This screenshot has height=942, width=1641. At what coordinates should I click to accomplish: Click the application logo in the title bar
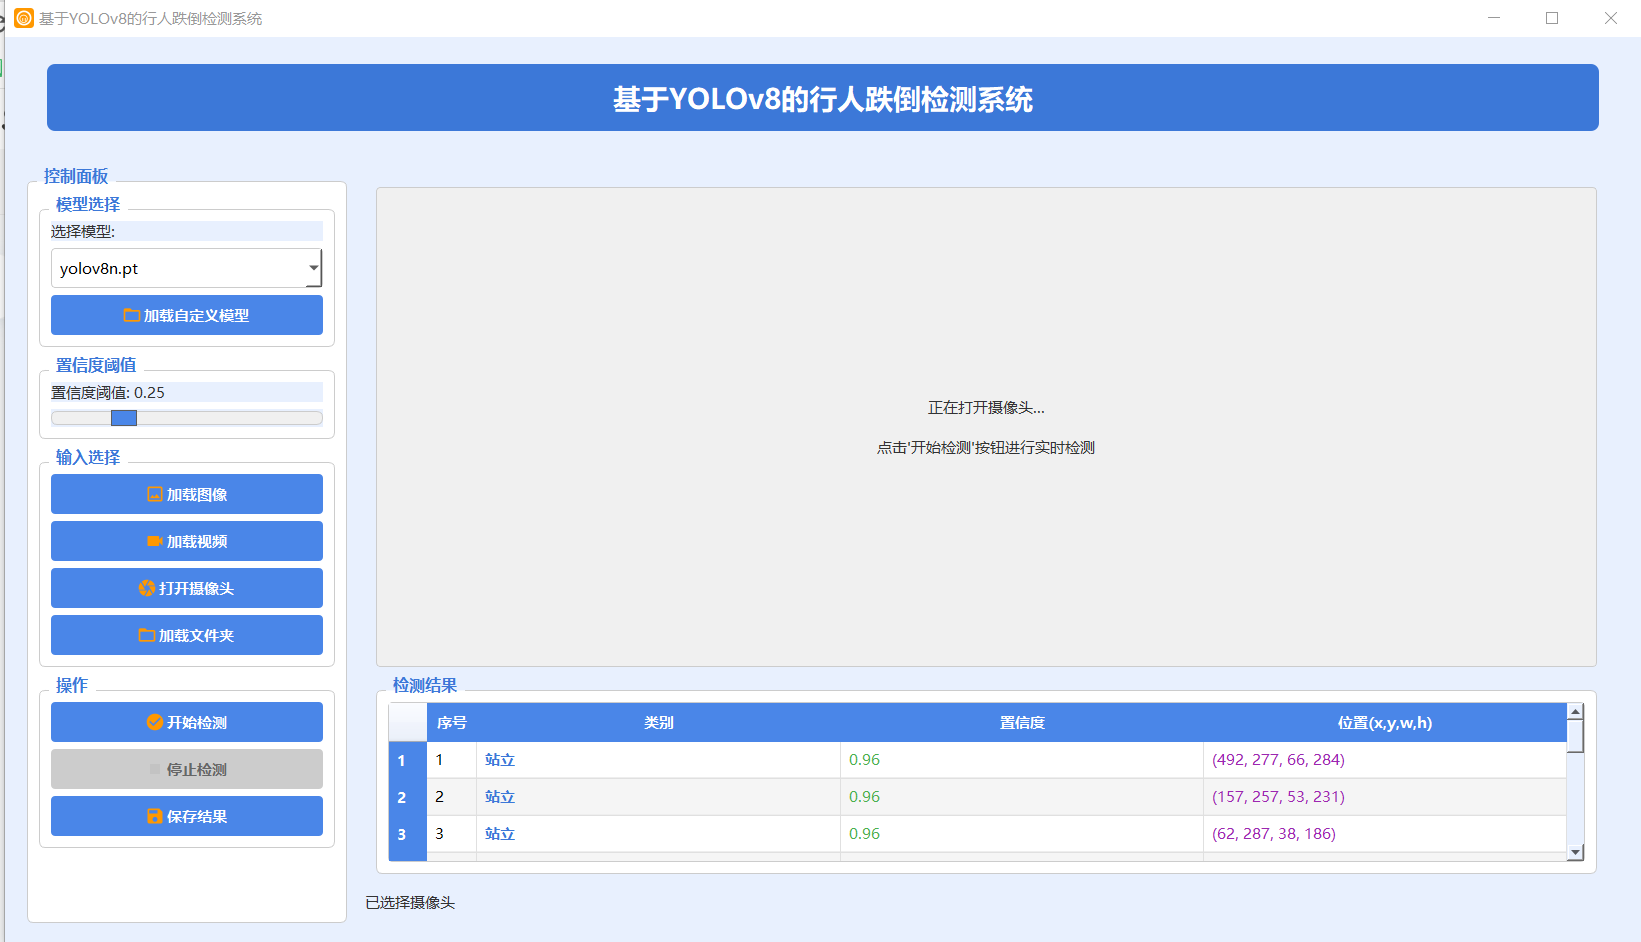23,17
